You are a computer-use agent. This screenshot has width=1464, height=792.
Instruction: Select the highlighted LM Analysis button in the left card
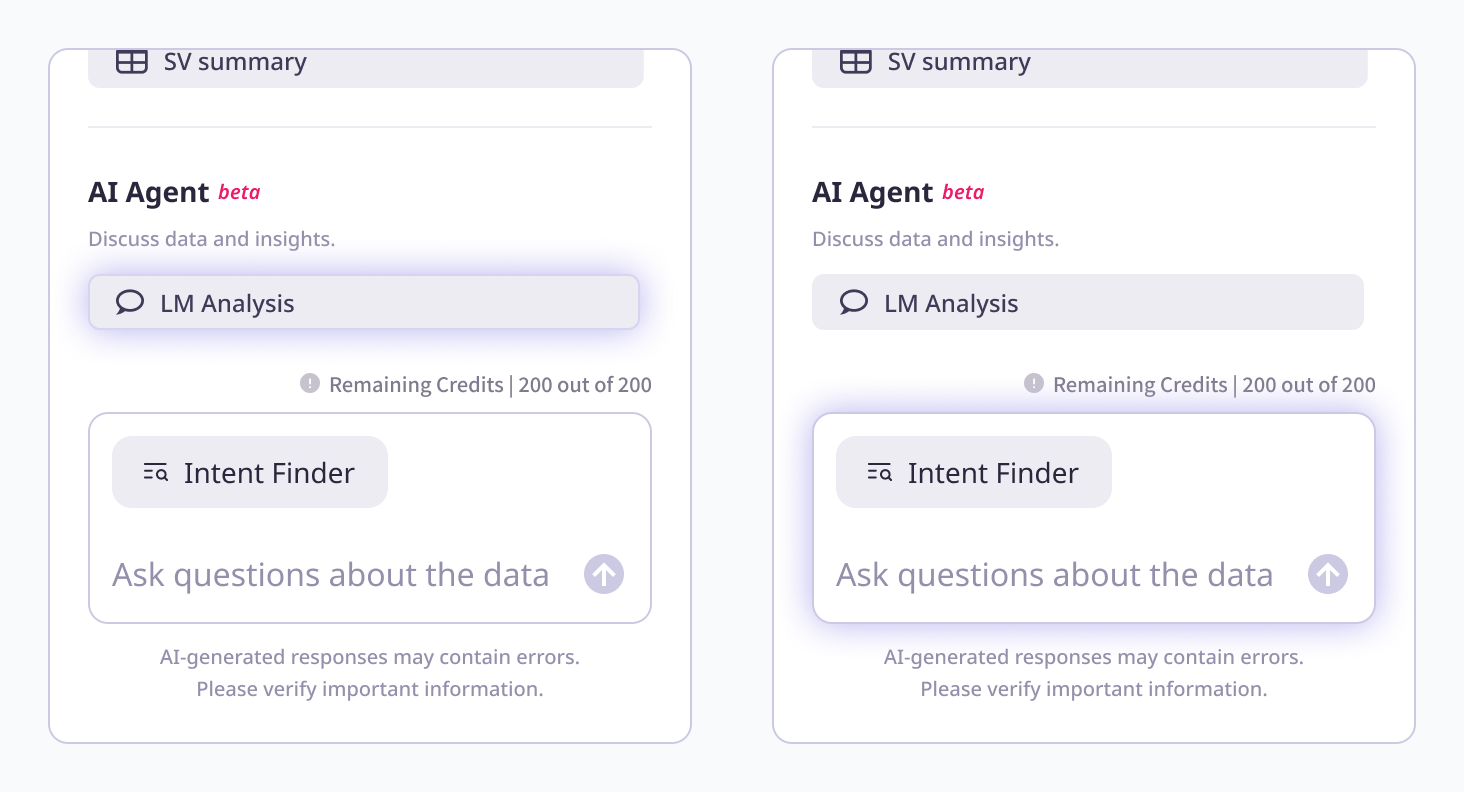point(364,302)
